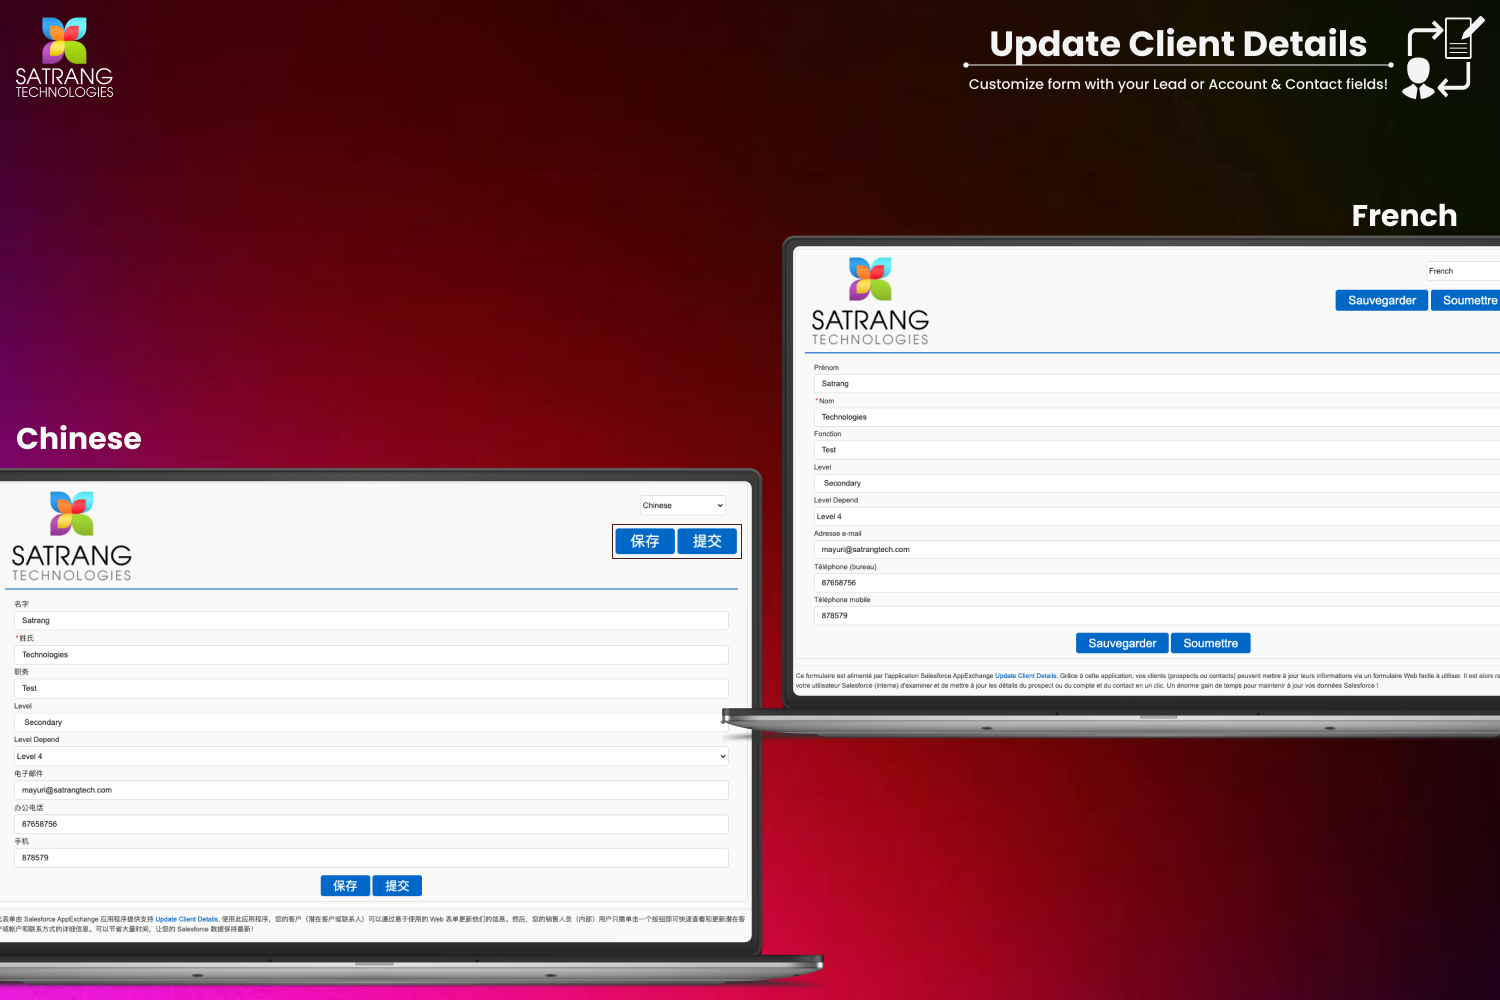
Task: Click top Sauvegarder button in French form
Action: click(1382, 300)
